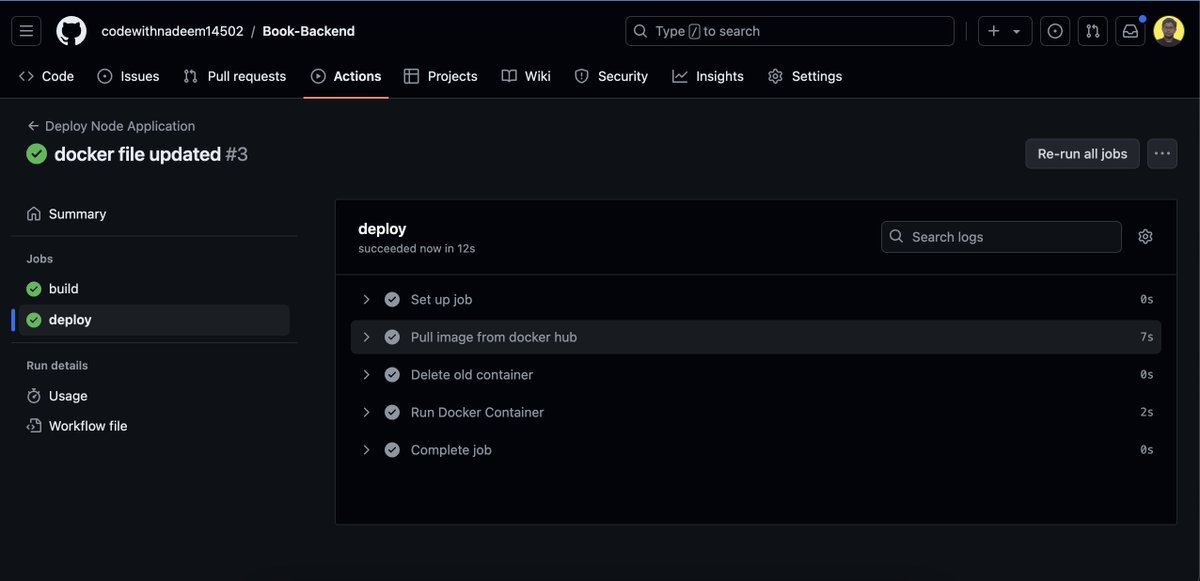Click the deploy job heading in log panel

coord(382,229)
